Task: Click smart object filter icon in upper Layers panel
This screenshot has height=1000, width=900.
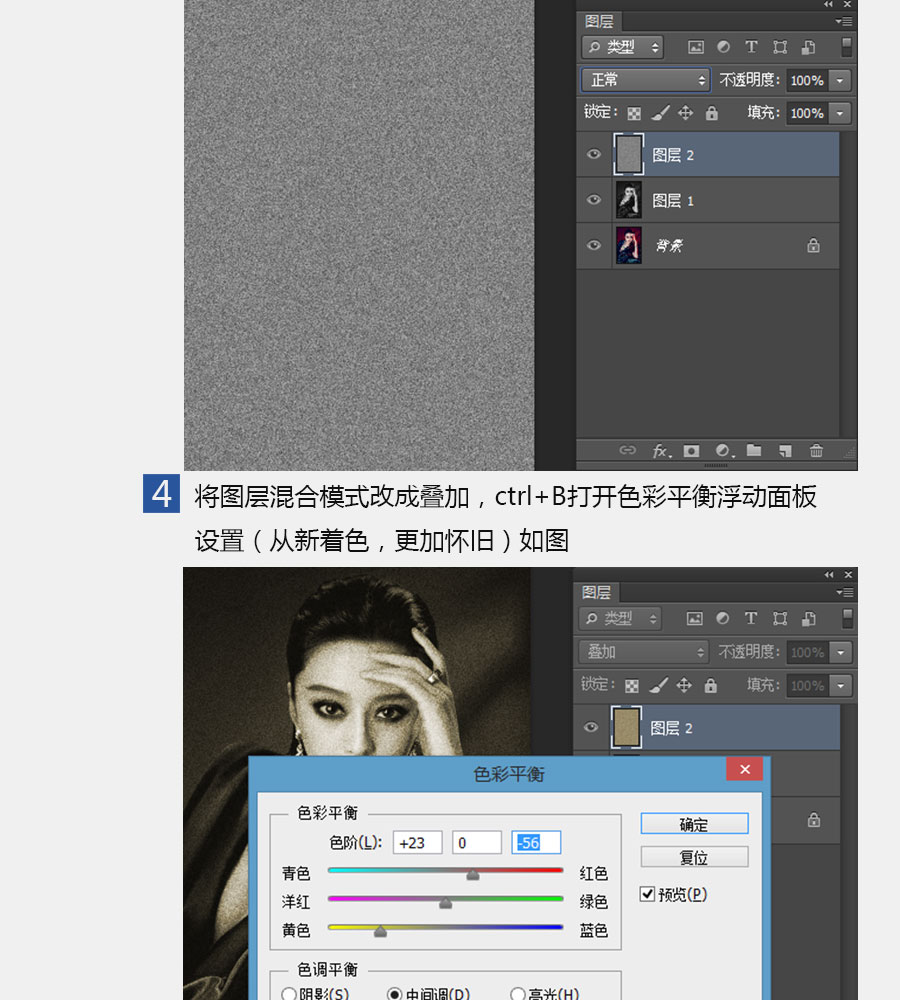Action: click(808, 47)
